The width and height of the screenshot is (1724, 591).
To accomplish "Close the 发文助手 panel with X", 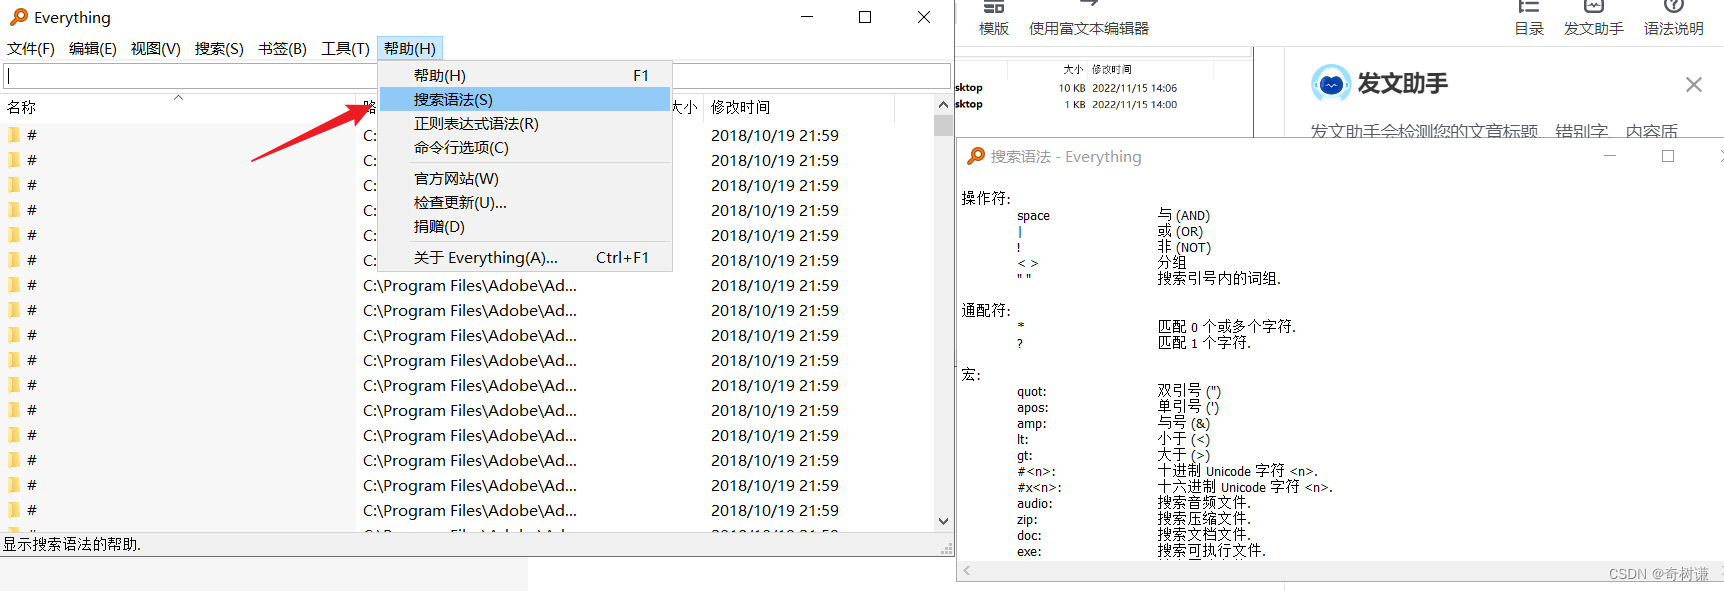I will [1693, 85].
